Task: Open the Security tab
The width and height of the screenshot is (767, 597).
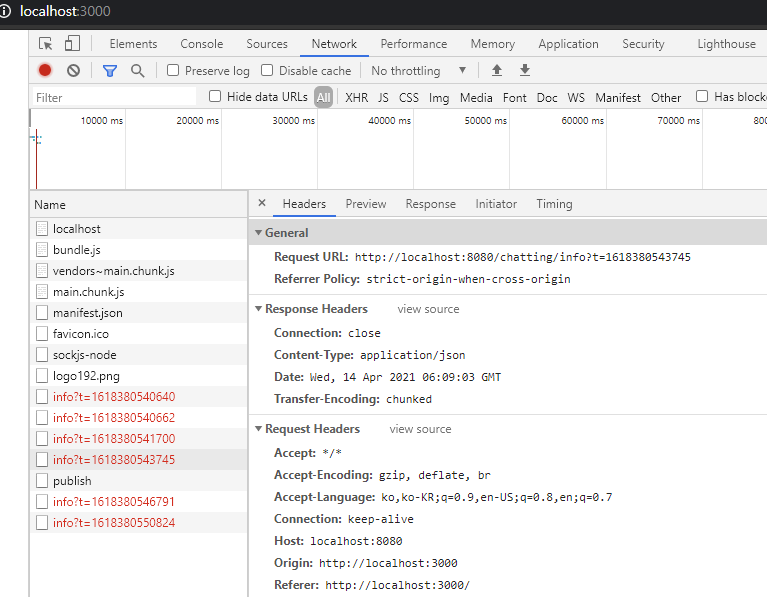Action: (x=643, y=44)
